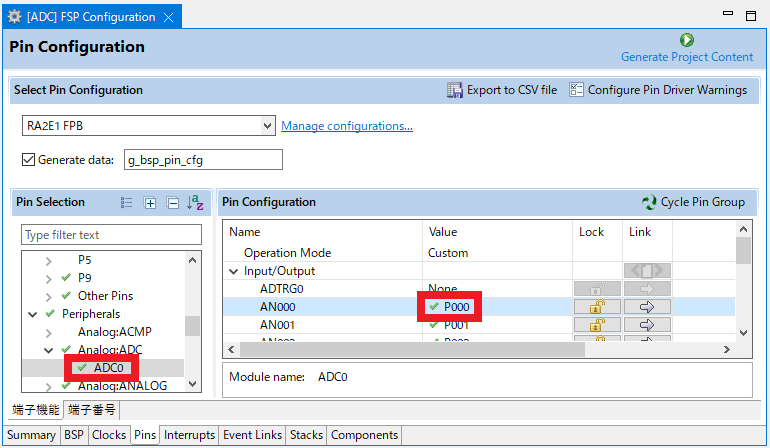Select the Other Pins tree label
This screenshot has width=770, height=448.
[x=105, y=296]
